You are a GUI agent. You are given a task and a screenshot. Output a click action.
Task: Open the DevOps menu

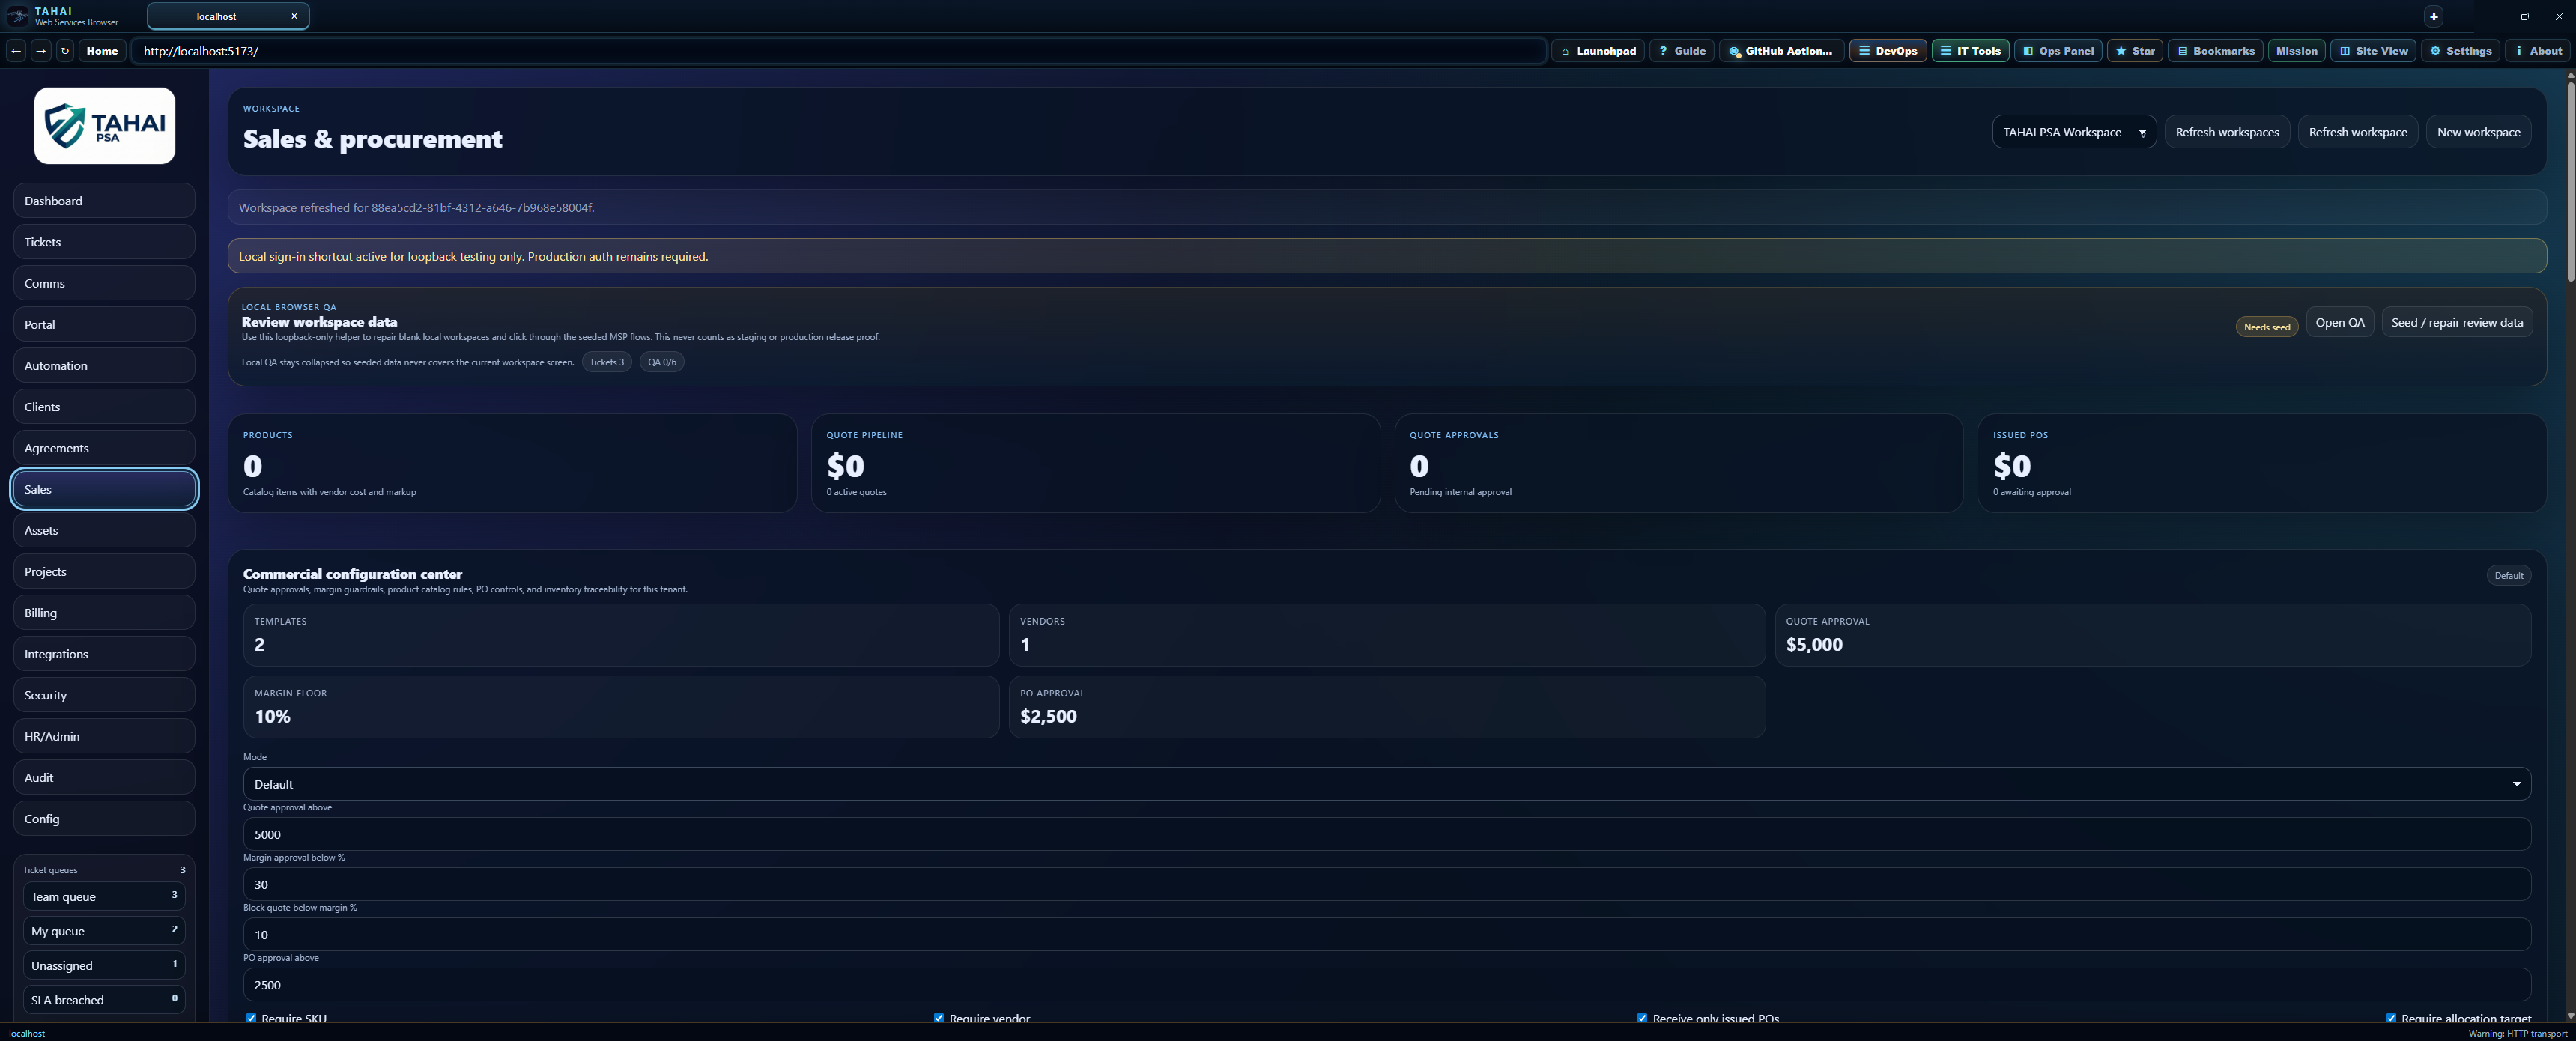1888,51
